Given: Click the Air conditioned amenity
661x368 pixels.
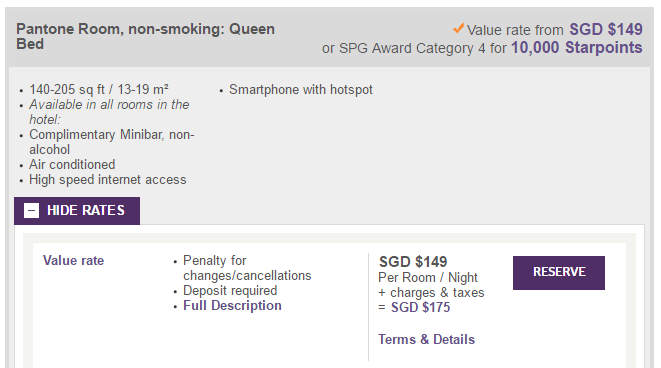Looking at the screenshot, I should (72, 165).
